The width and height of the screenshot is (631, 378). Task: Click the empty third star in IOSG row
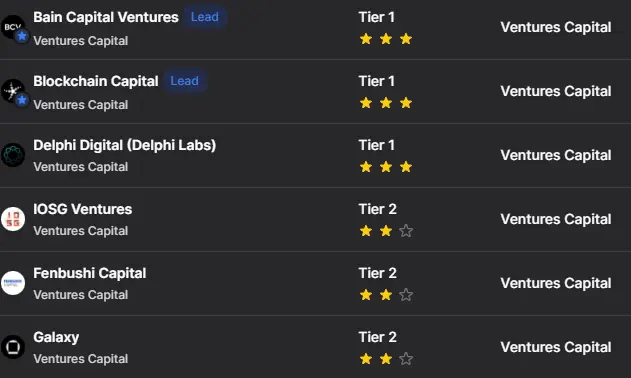pyautogui.click(x=406, y=231)
